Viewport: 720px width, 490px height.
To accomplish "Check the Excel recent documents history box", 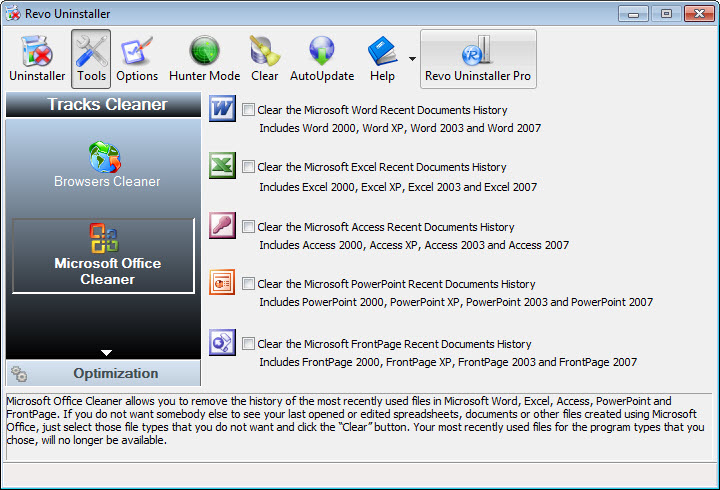I will [249, 168].
